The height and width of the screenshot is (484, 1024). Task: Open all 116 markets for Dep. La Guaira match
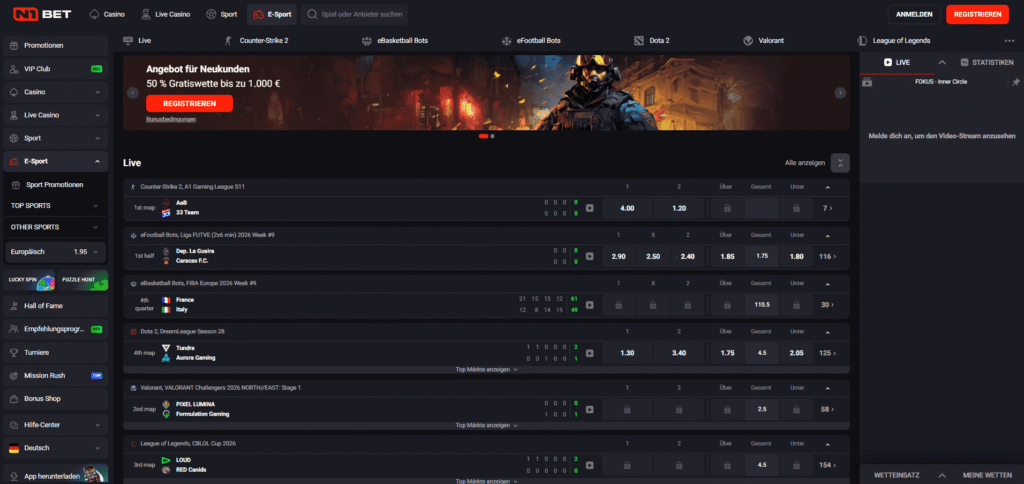click(x=826, y=257)
